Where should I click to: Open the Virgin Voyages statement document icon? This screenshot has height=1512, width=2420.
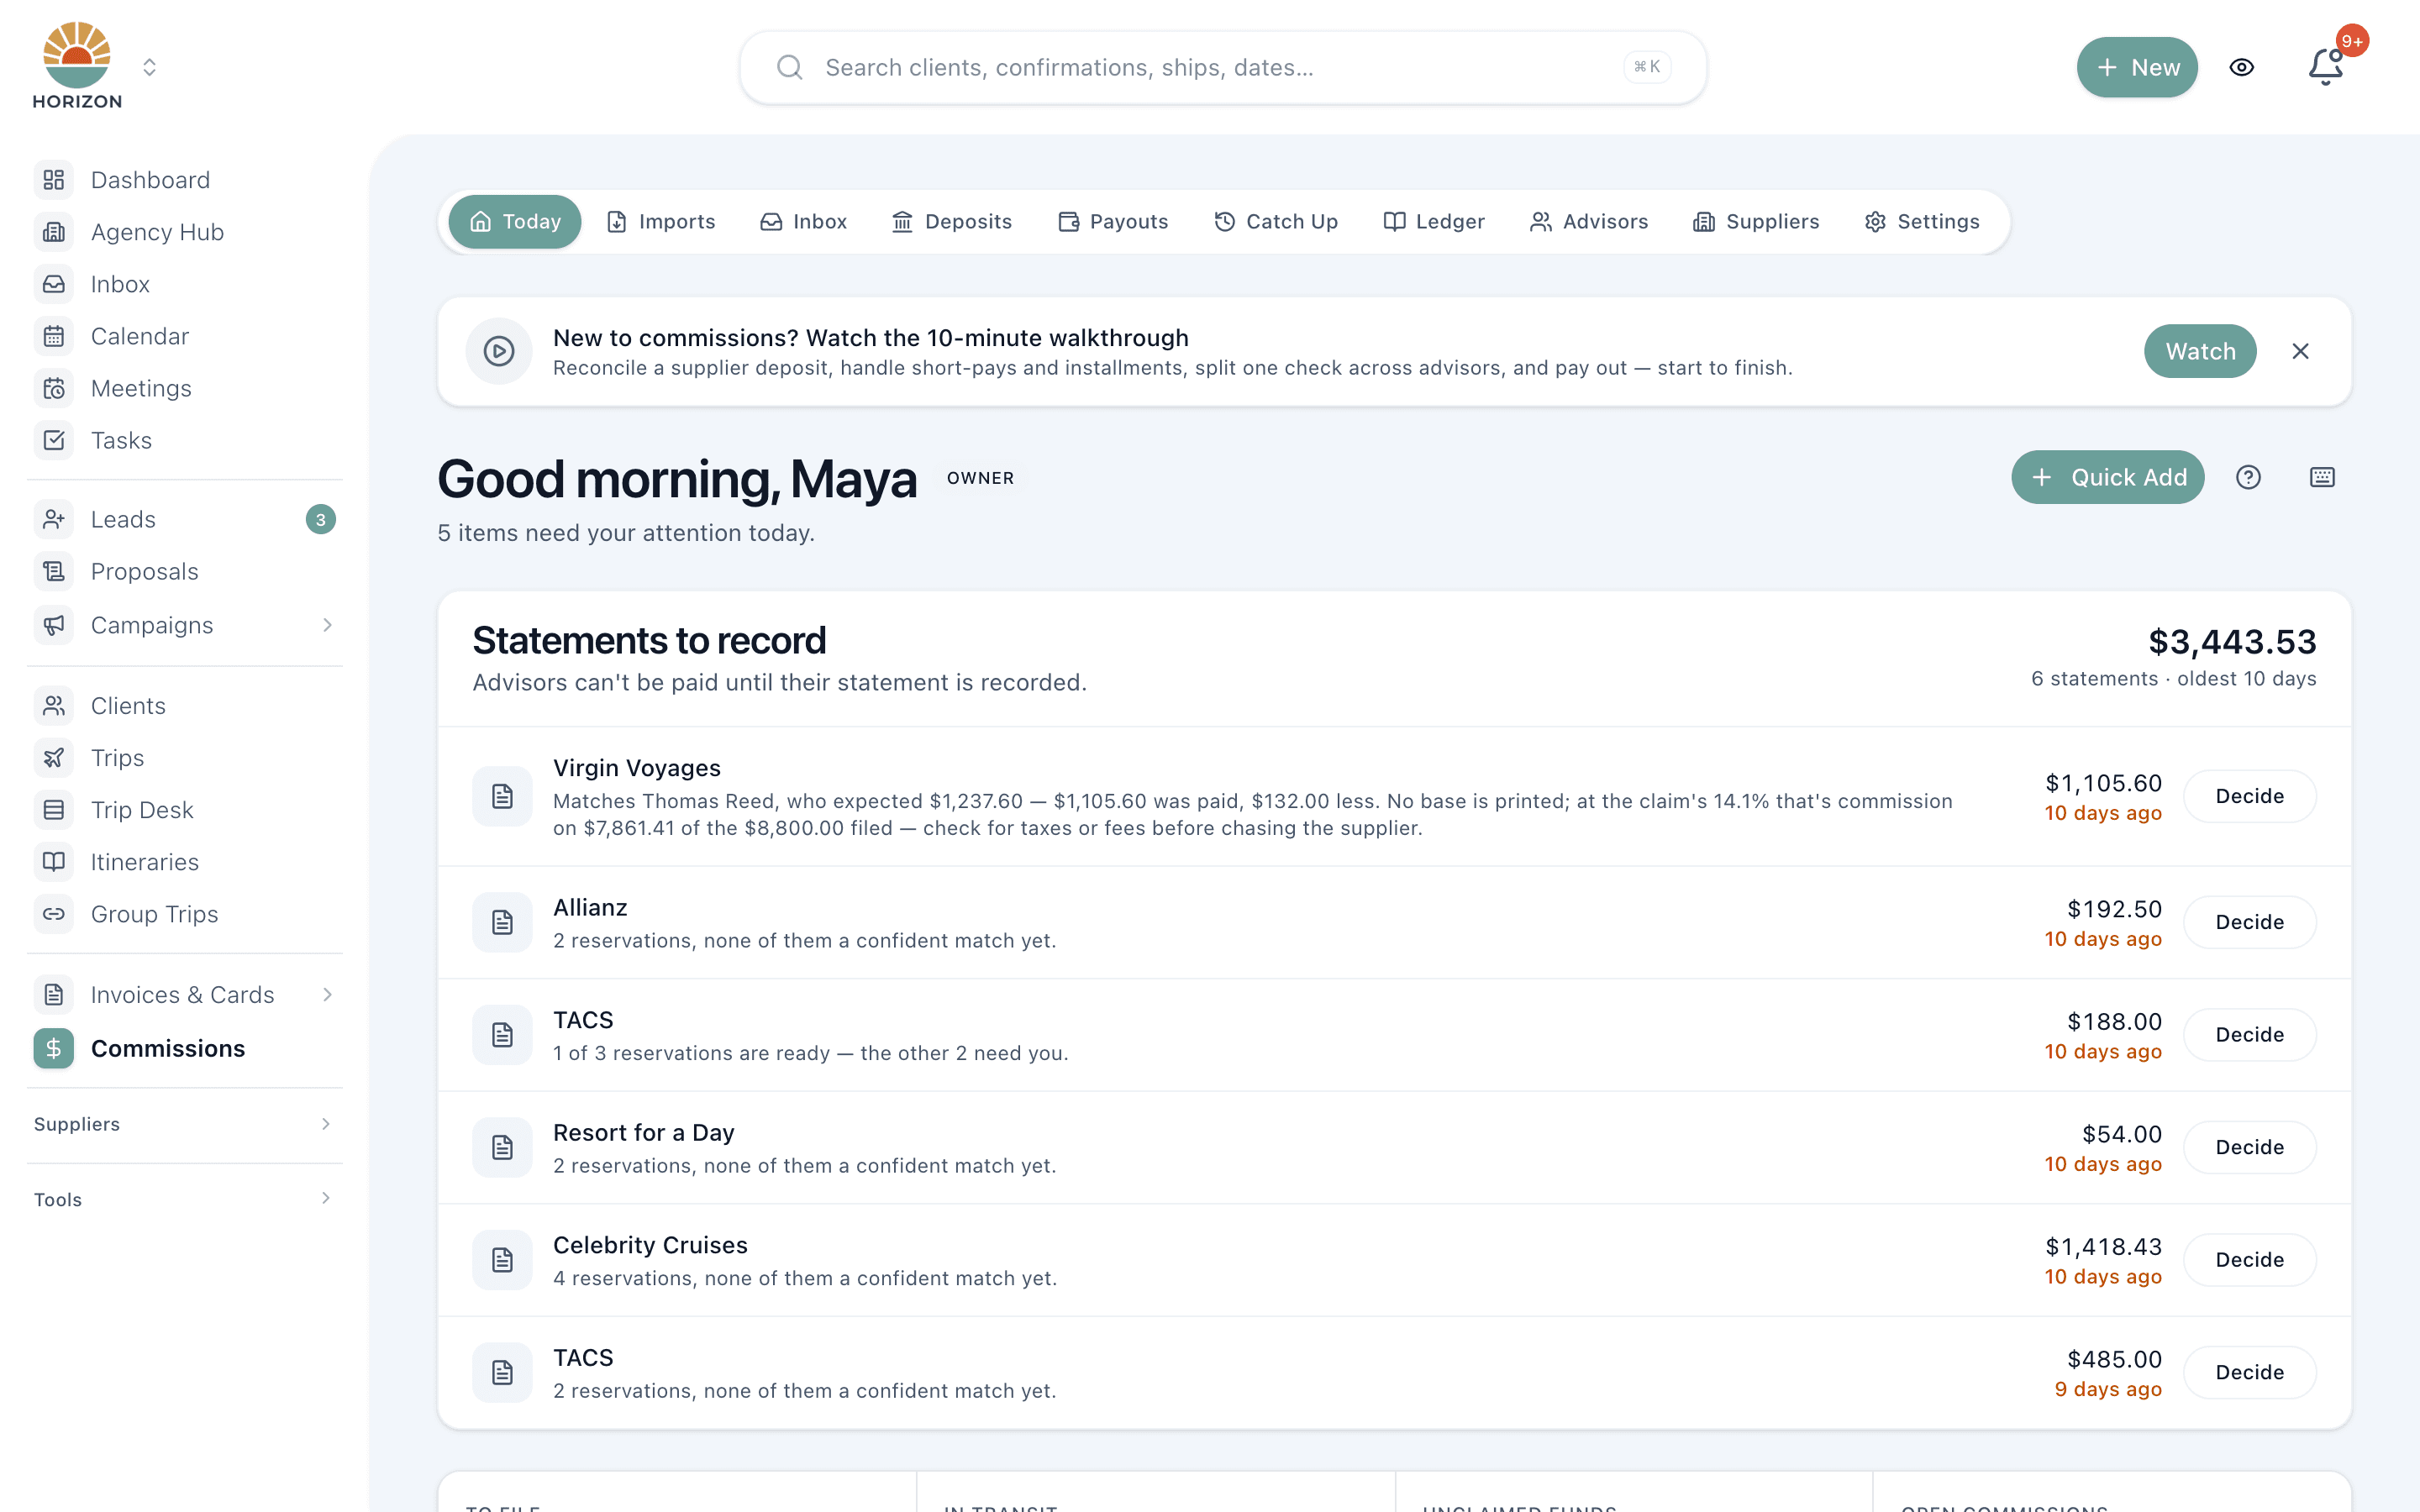(x=502, y=796)
